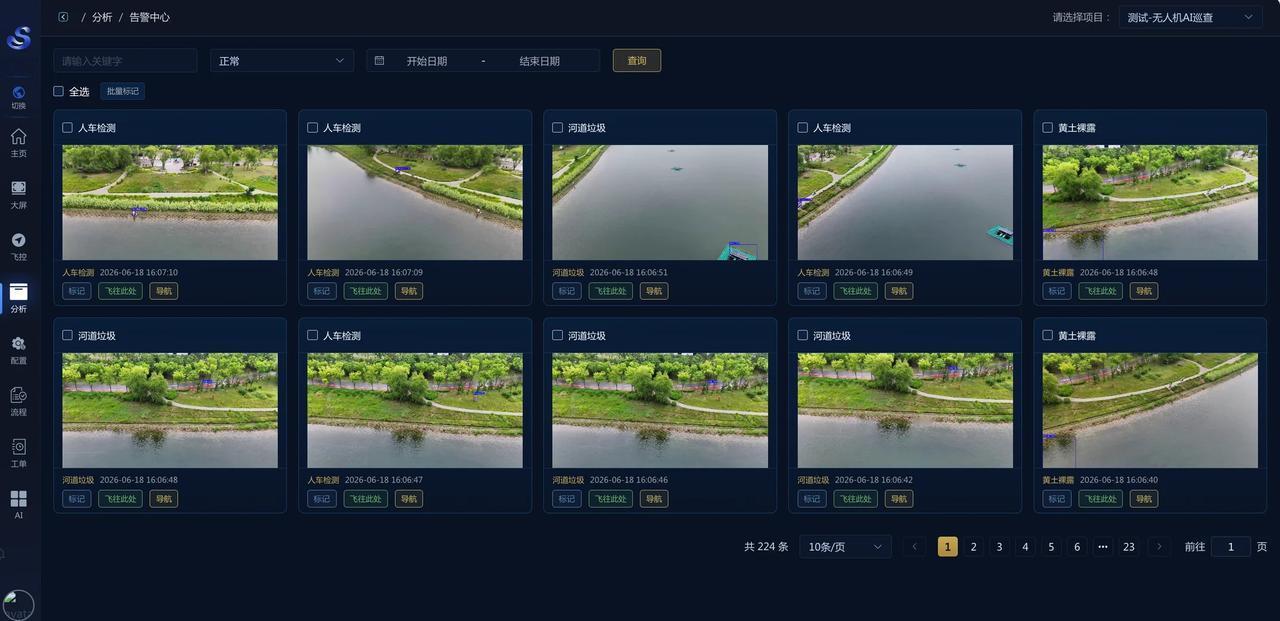Click 飞往此处 on the 16:06:46 card
Viewport: 1280px width, 621px height.
click(611, 499)
